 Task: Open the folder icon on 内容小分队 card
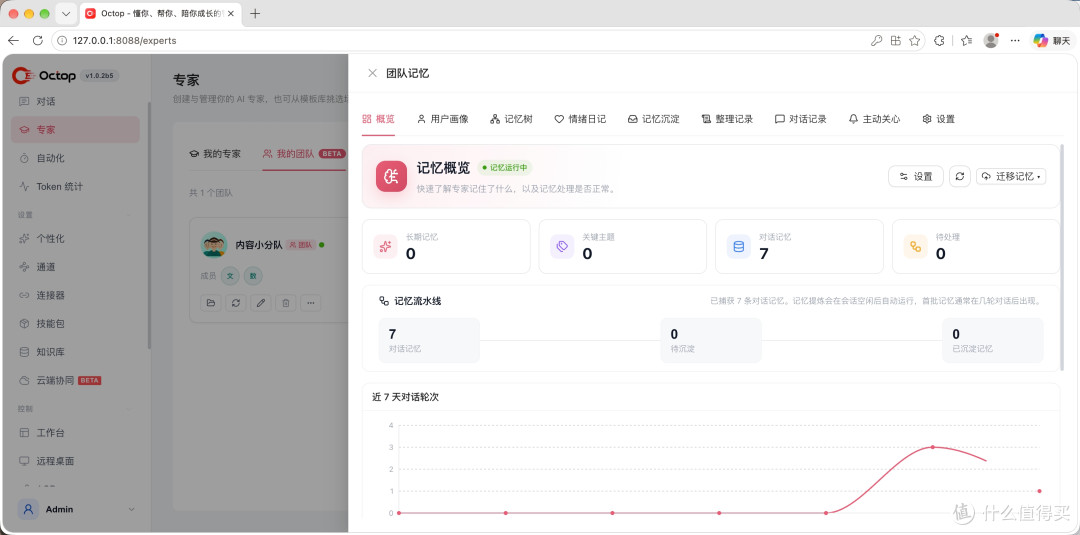coord(211,302)
